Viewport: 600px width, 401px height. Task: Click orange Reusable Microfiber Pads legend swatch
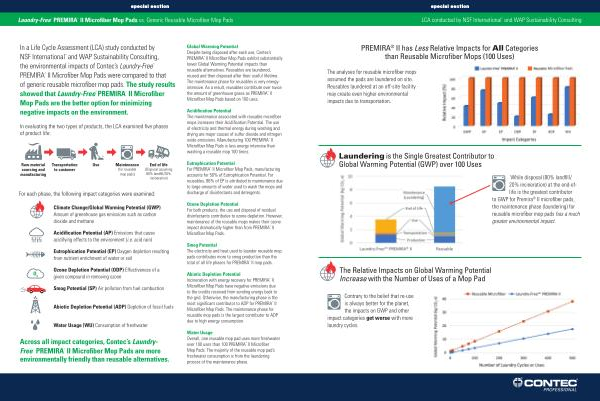coord(530,68)
